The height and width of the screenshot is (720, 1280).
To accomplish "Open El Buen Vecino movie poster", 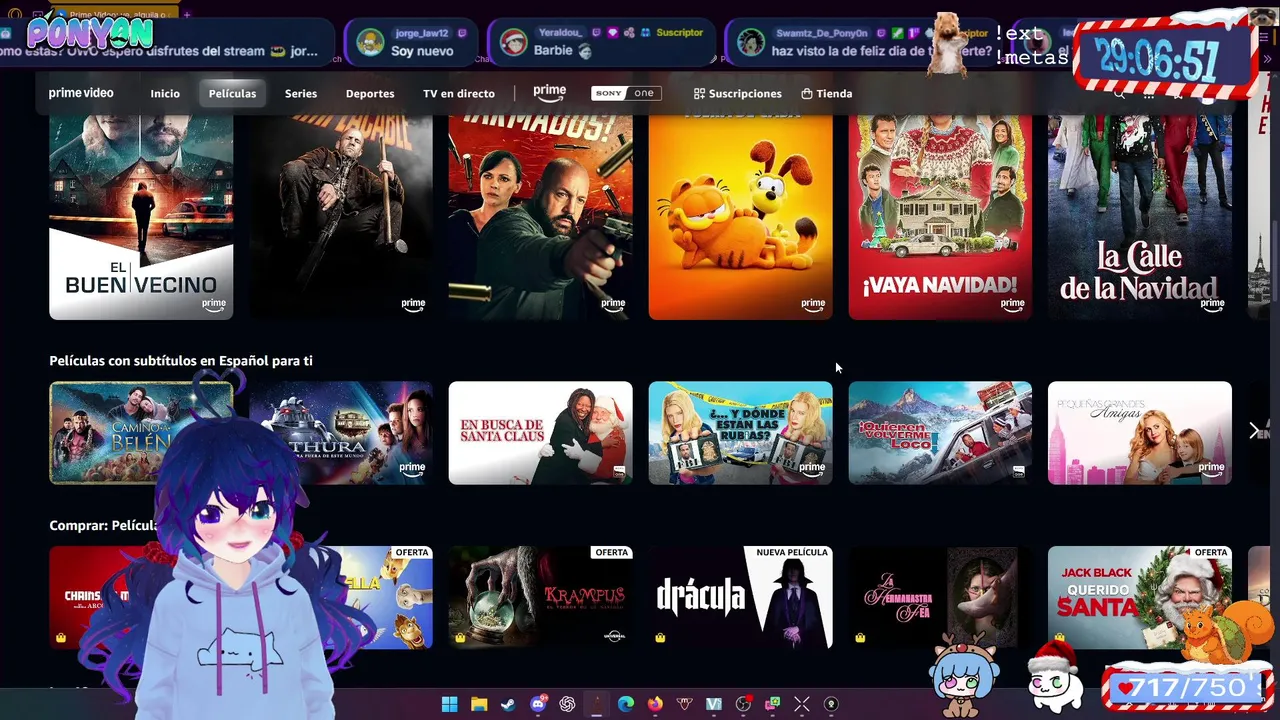I will click(141, 216).
